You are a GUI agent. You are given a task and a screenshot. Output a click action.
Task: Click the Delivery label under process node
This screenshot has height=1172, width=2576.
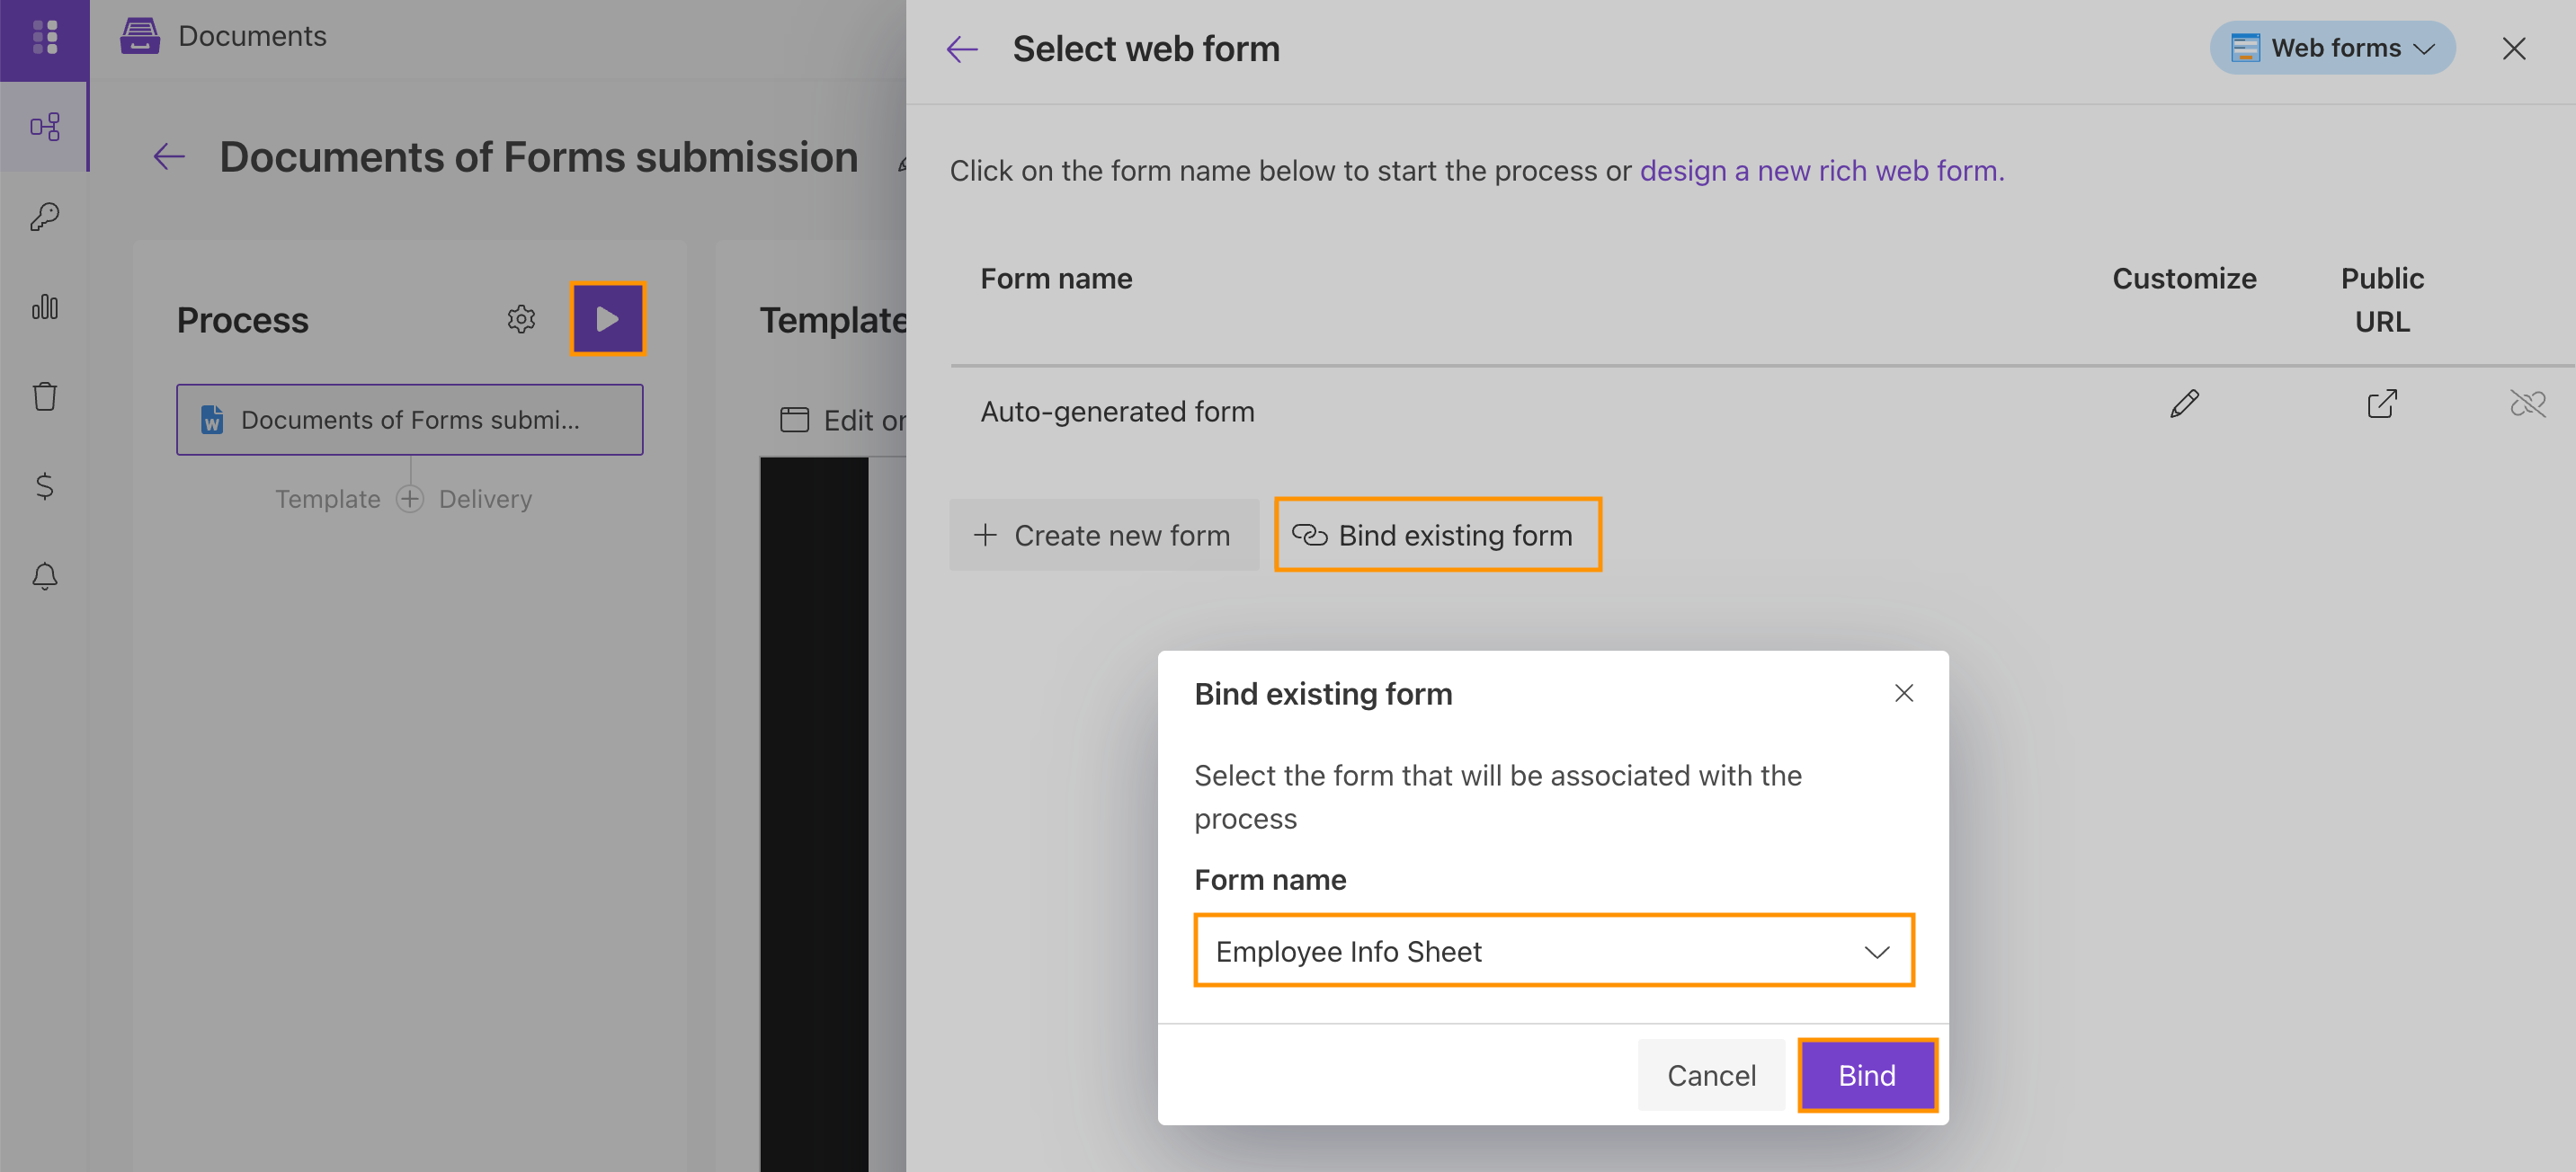click(x=485, y=499)
